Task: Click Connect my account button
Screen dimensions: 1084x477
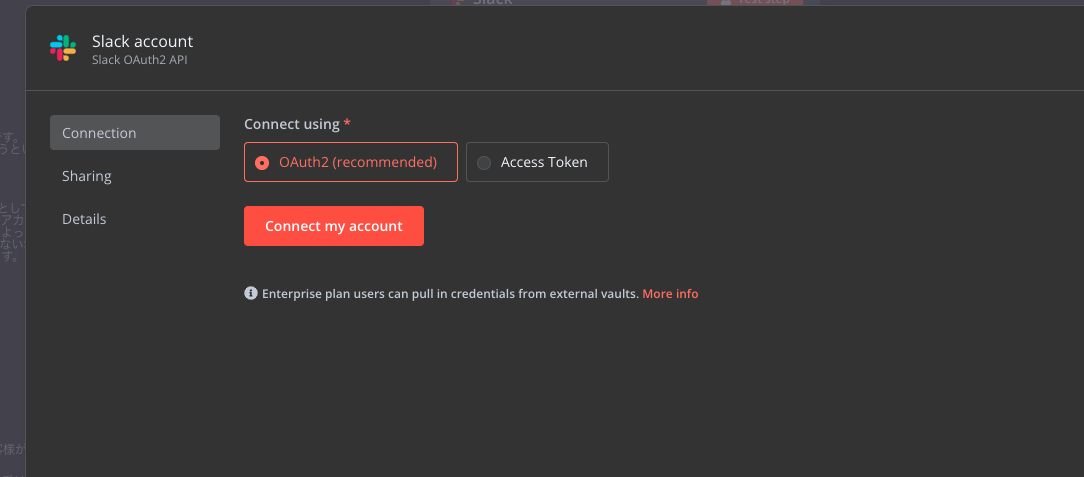Action: 334,226
